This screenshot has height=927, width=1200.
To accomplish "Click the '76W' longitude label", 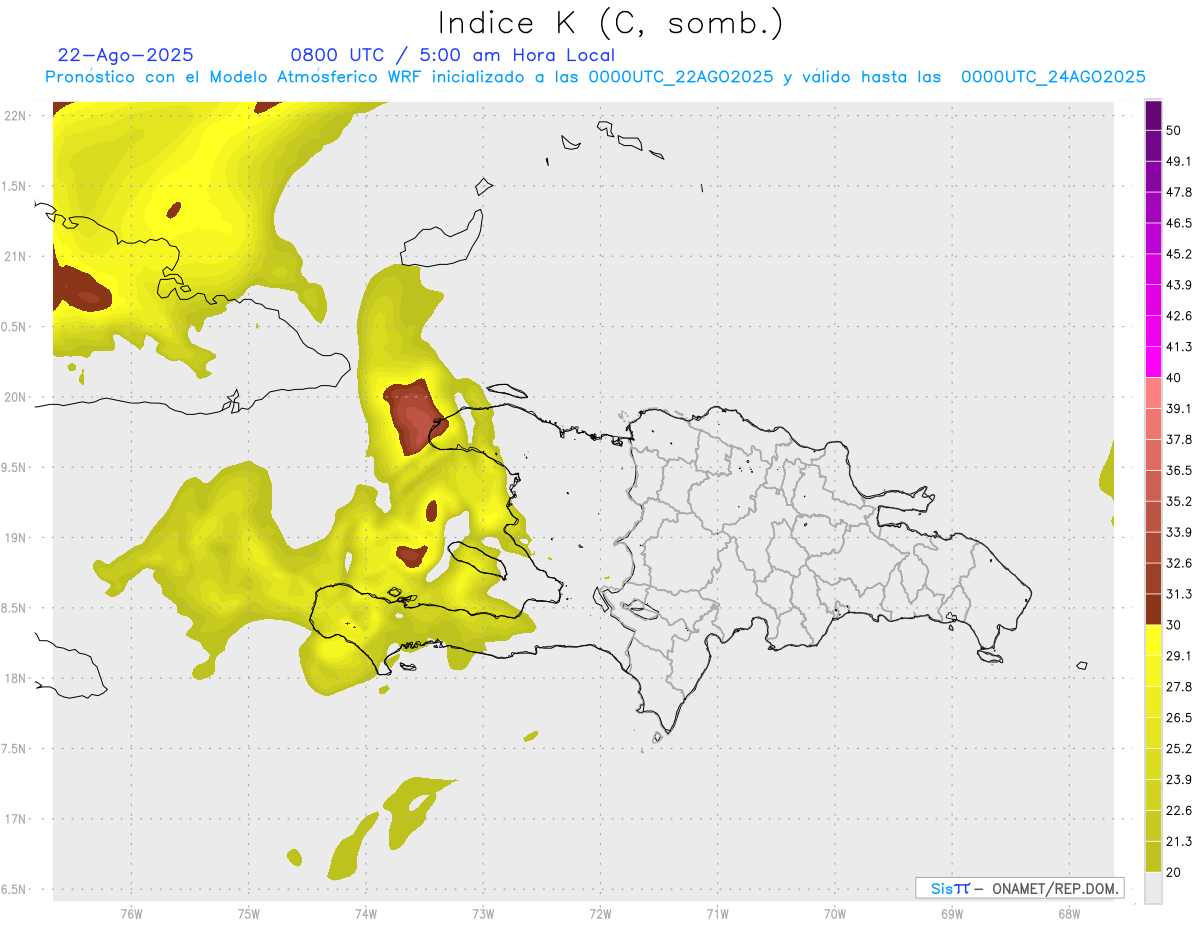I will (x=131, y=914).
